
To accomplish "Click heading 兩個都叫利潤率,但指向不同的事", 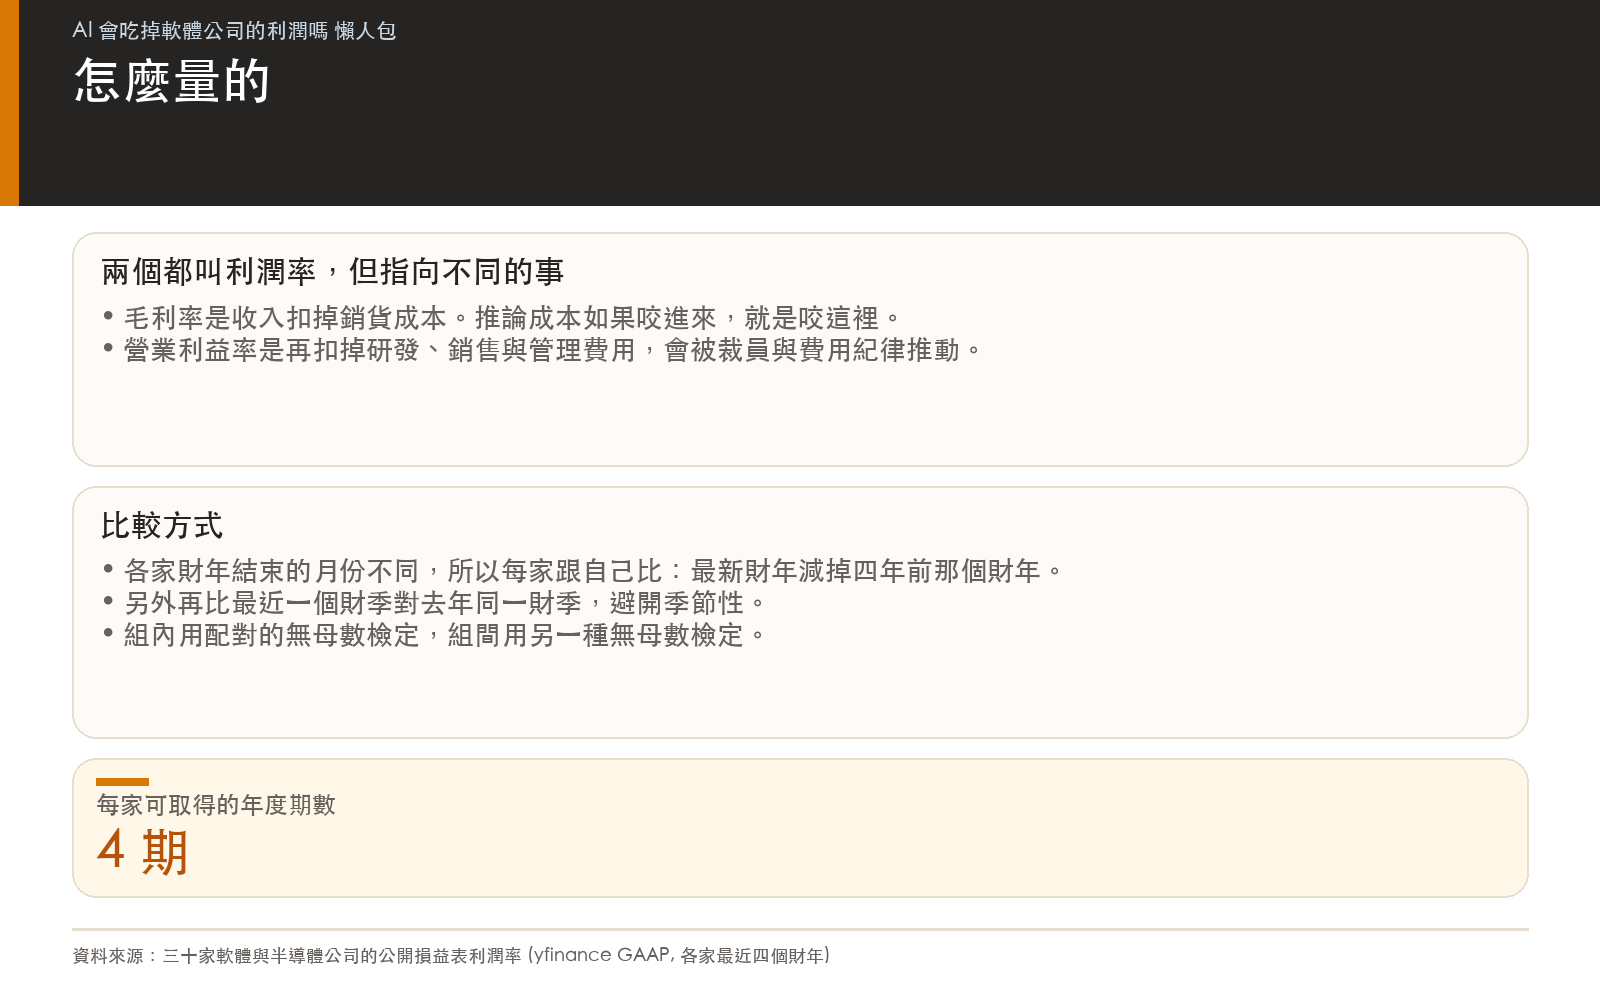I will coord(333,272).
